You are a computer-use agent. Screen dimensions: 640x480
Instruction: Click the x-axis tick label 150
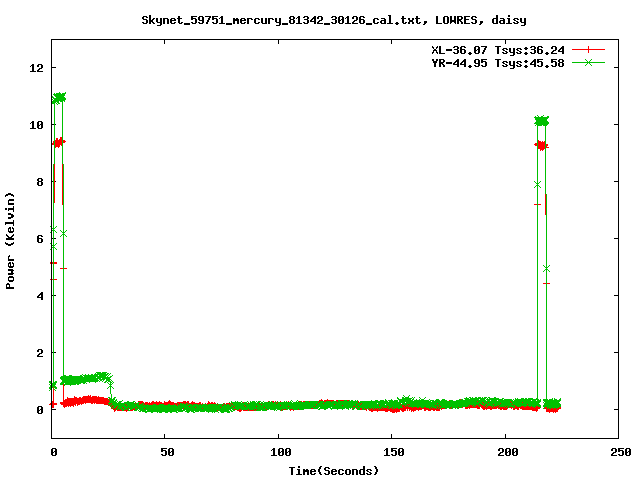[393, 452]
